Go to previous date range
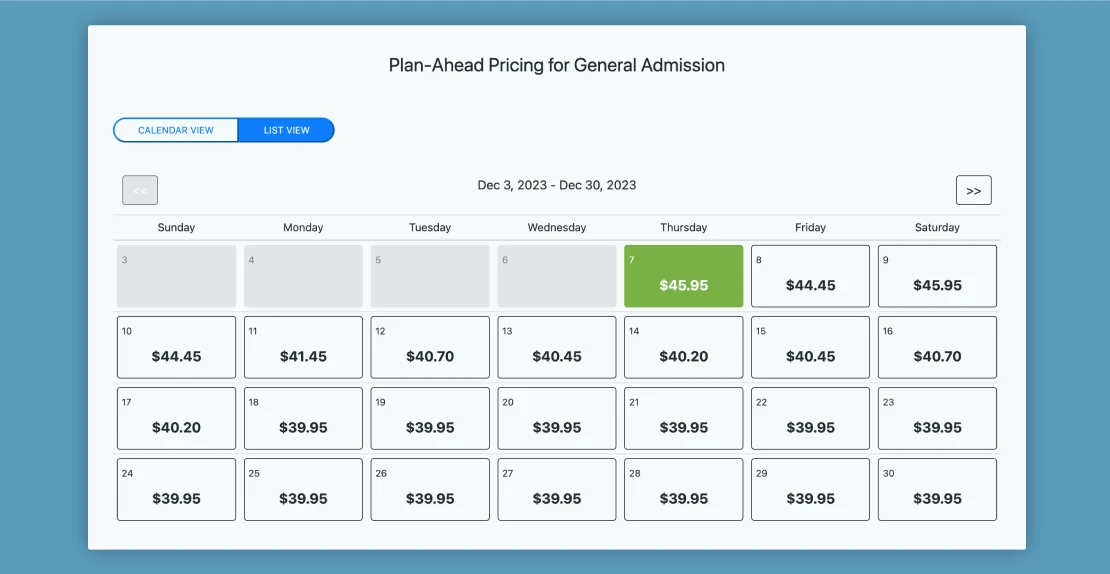This screenshot has width=1110, height=574. pos(140,190)
